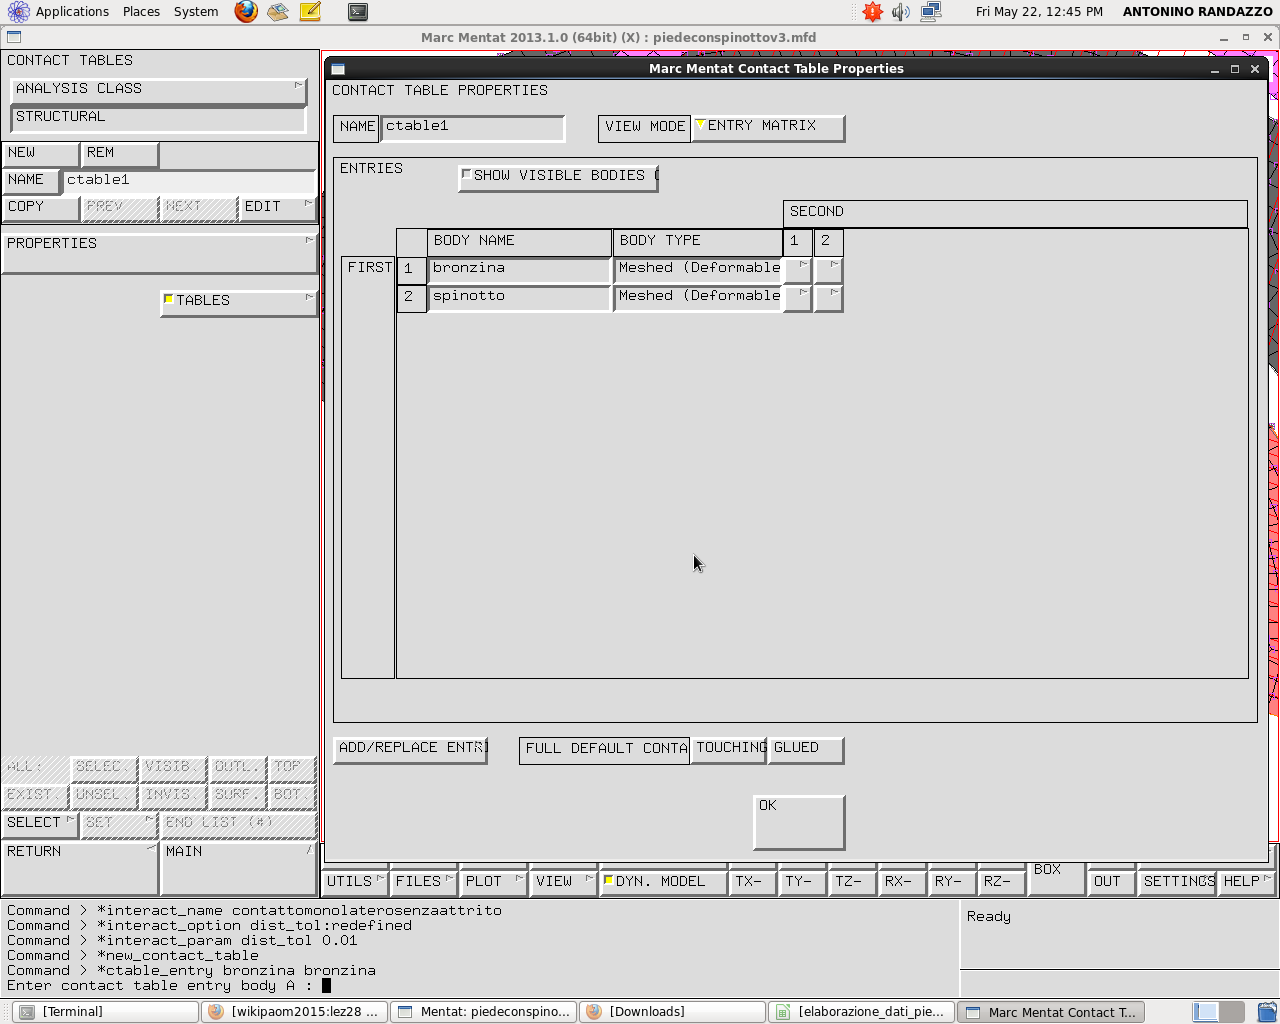This screenshot has width=1280, height=1024.
Task: Select the bronzina body name cell
Action: point(519,269)
